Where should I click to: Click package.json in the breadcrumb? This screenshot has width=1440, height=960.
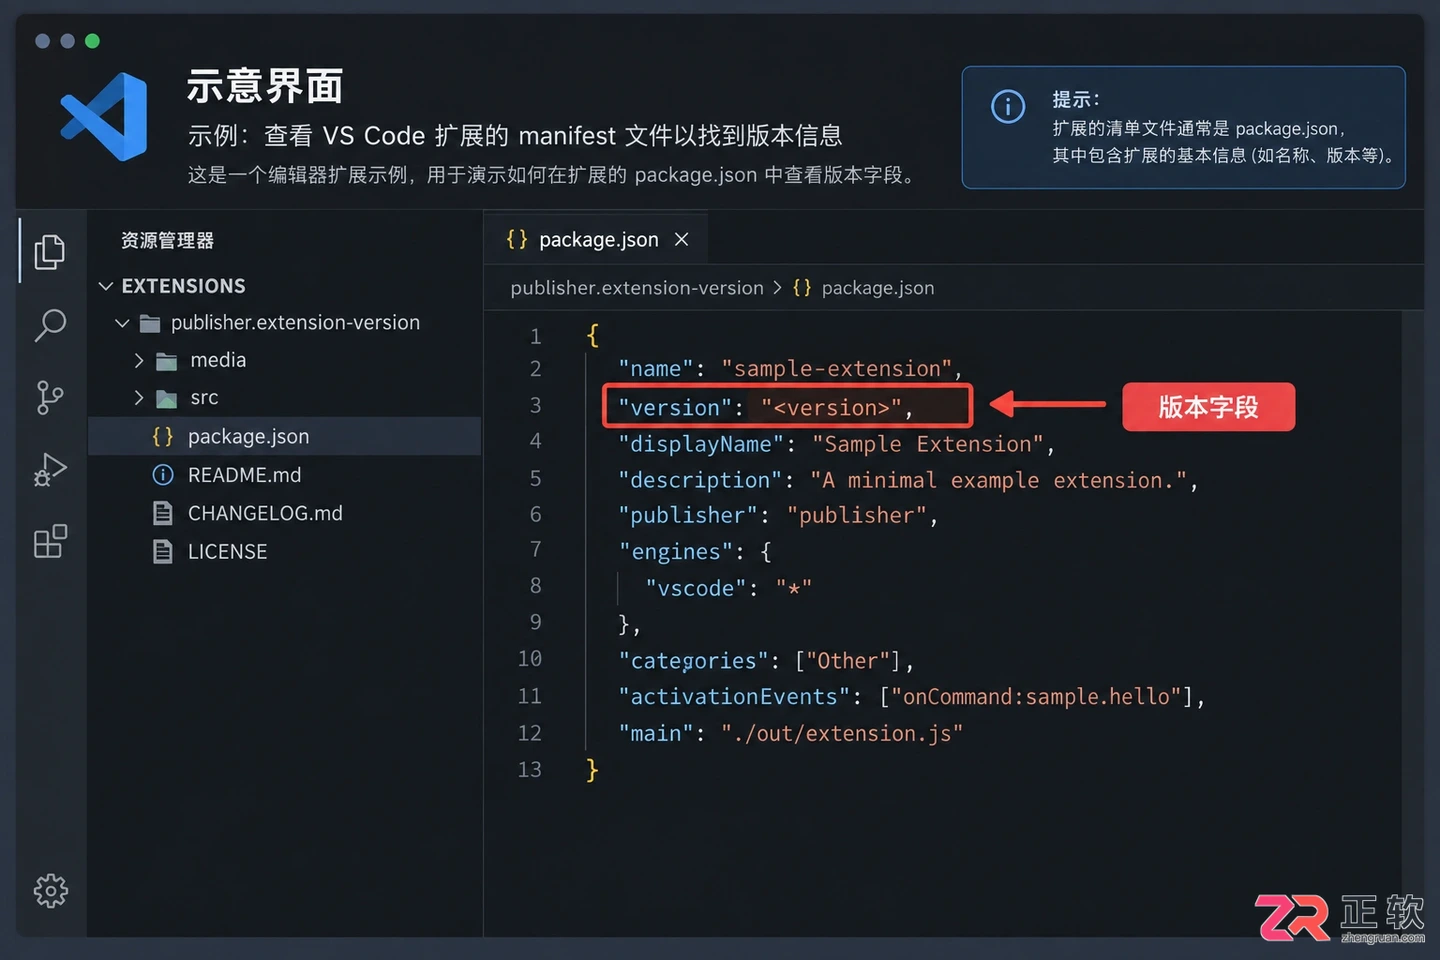tap(878, 288)
